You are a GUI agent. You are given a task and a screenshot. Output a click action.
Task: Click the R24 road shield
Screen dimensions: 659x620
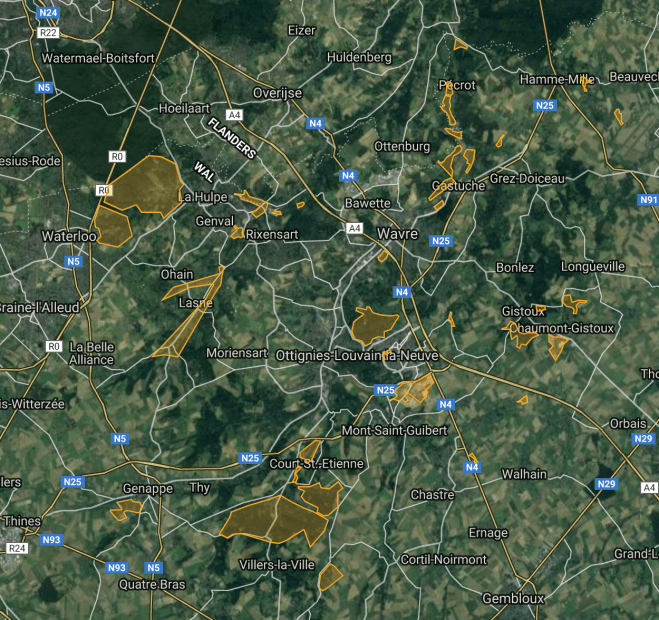coord(16,549)
